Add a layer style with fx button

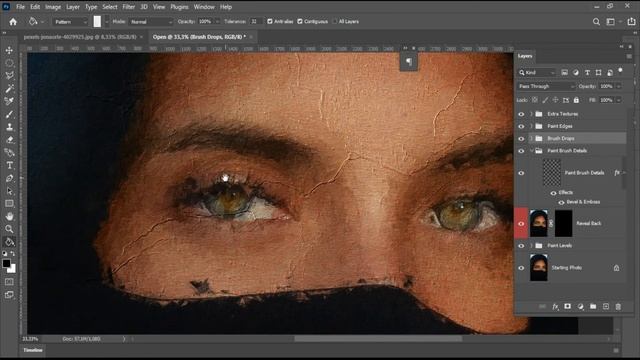tap(555, 307)
